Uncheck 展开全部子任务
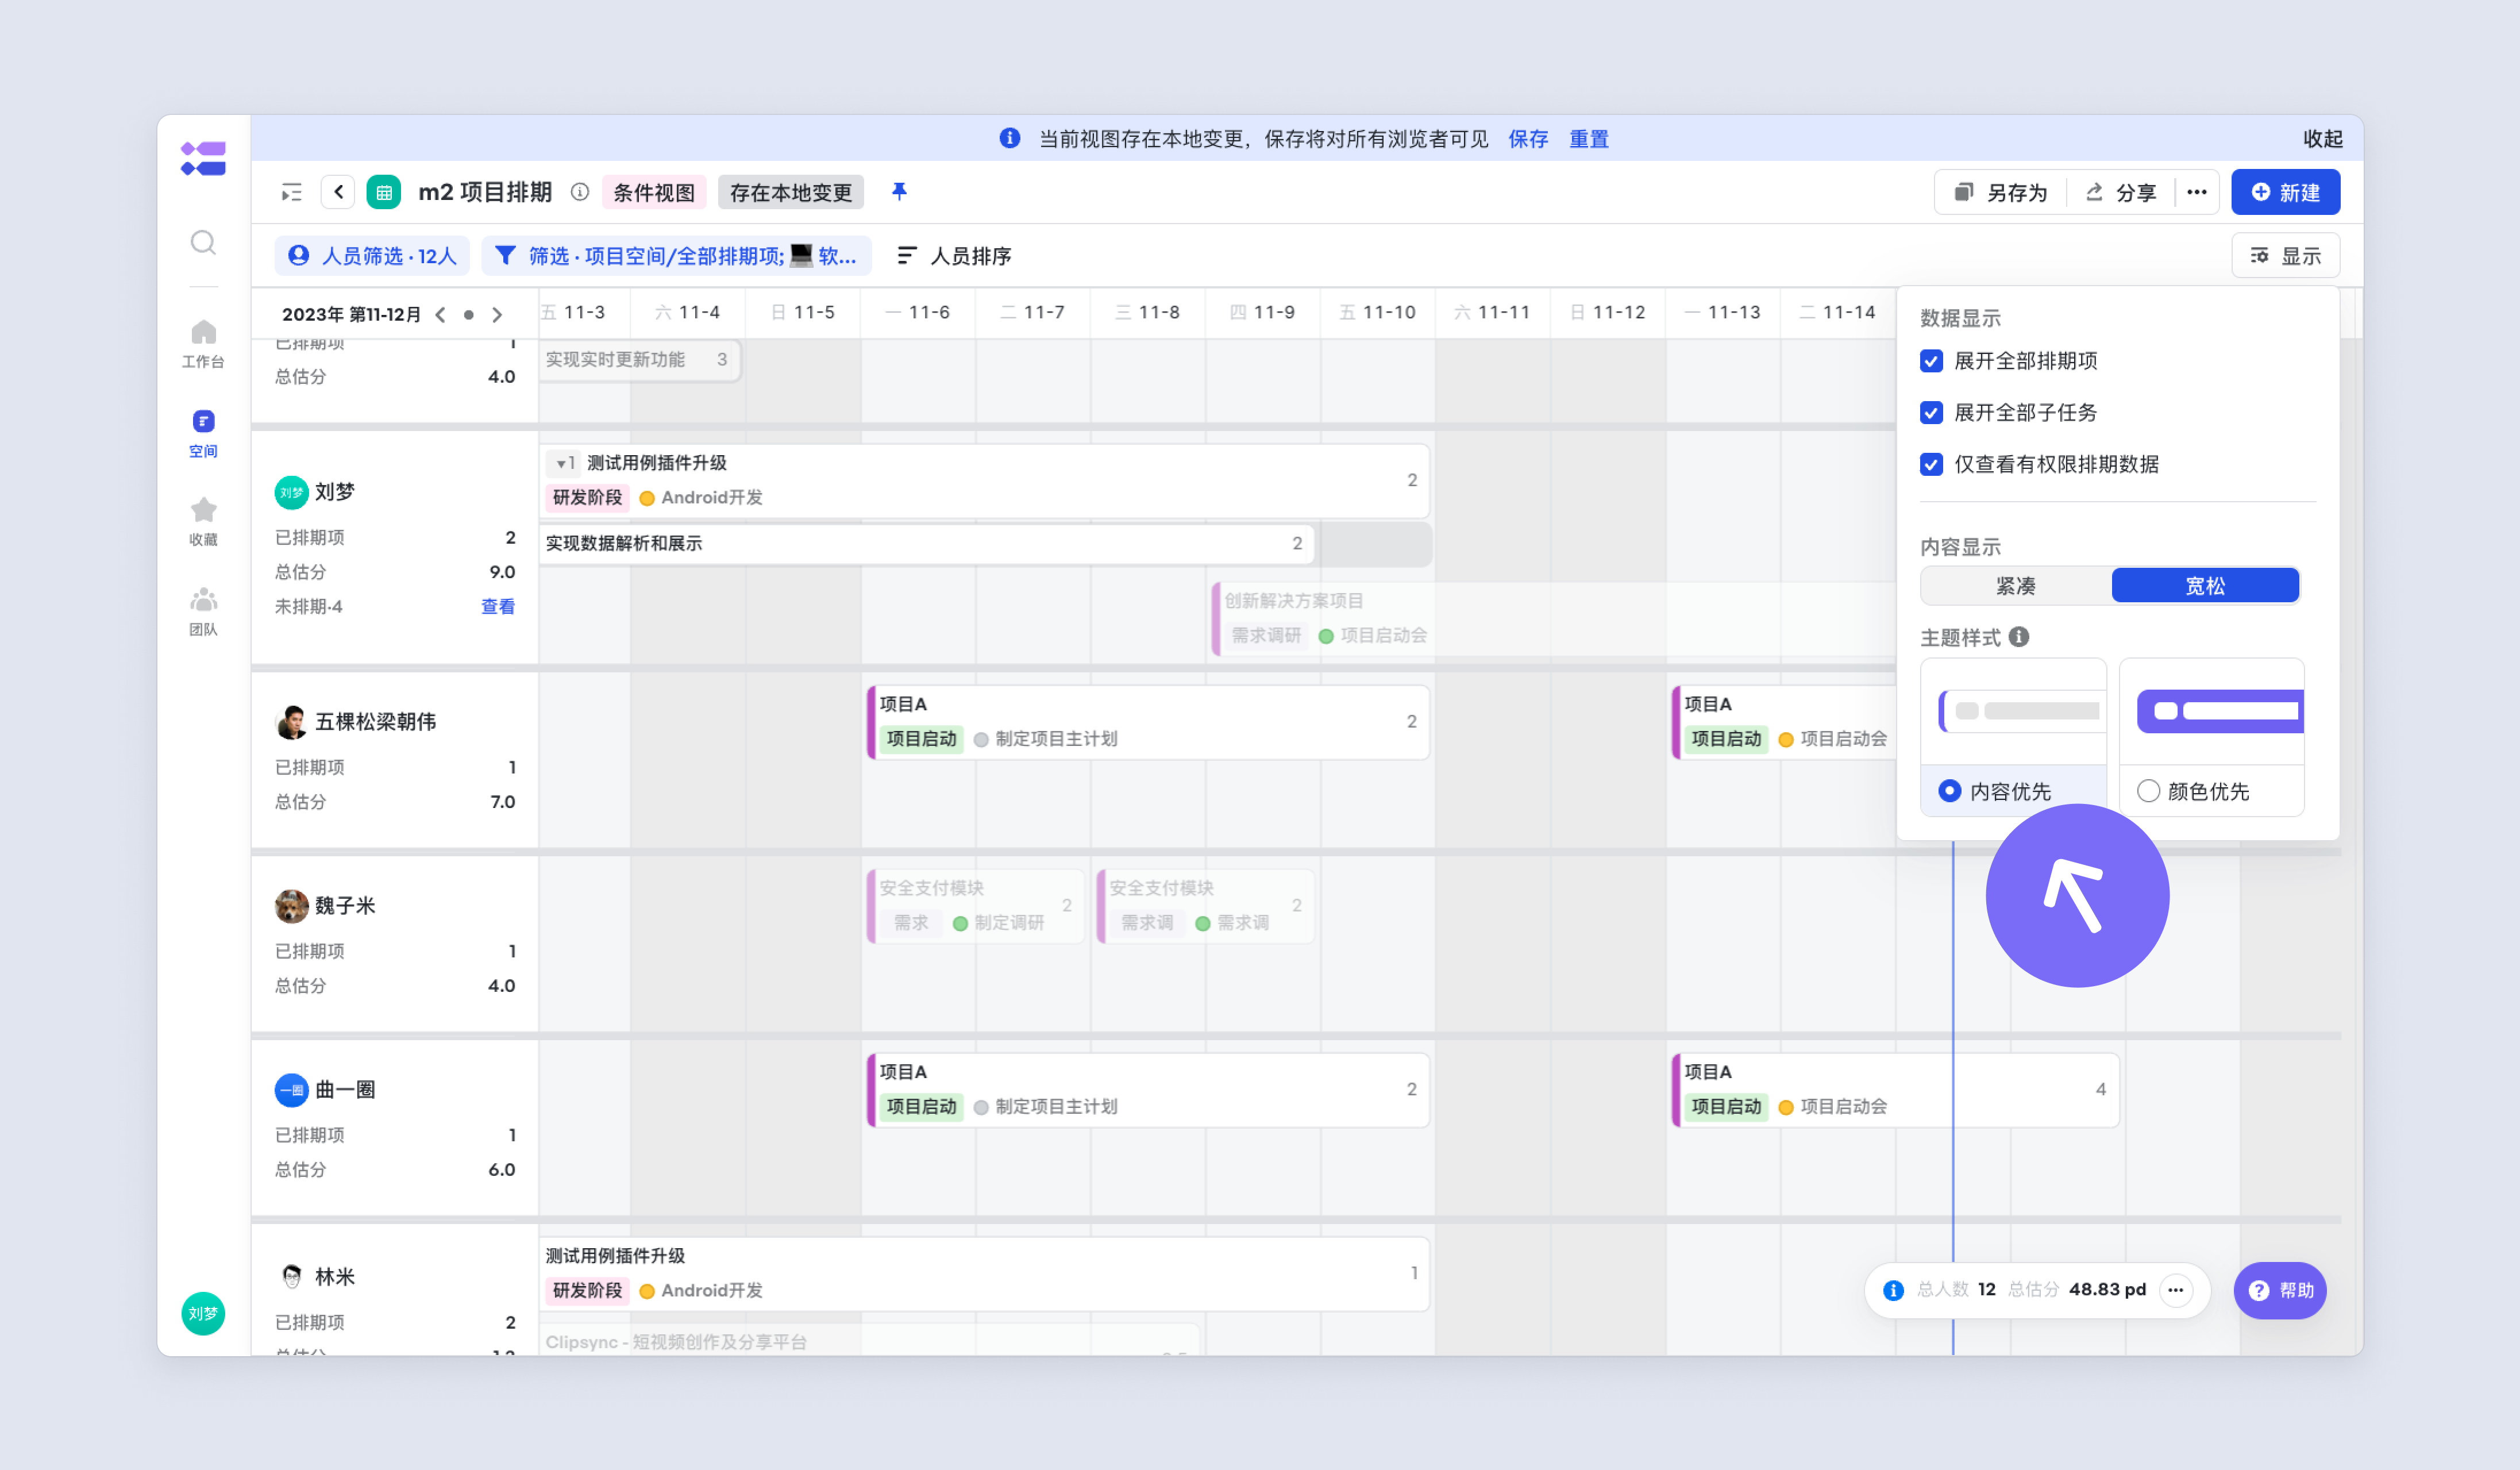The image size is (2520, 1470). (1931, 413)
